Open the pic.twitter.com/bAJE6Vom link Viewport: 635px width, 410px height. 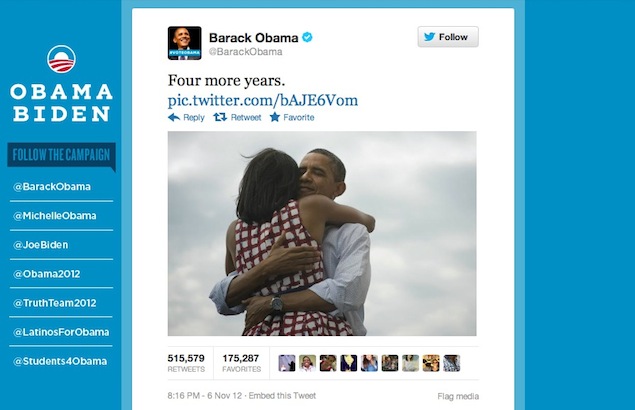pos(263,100)
